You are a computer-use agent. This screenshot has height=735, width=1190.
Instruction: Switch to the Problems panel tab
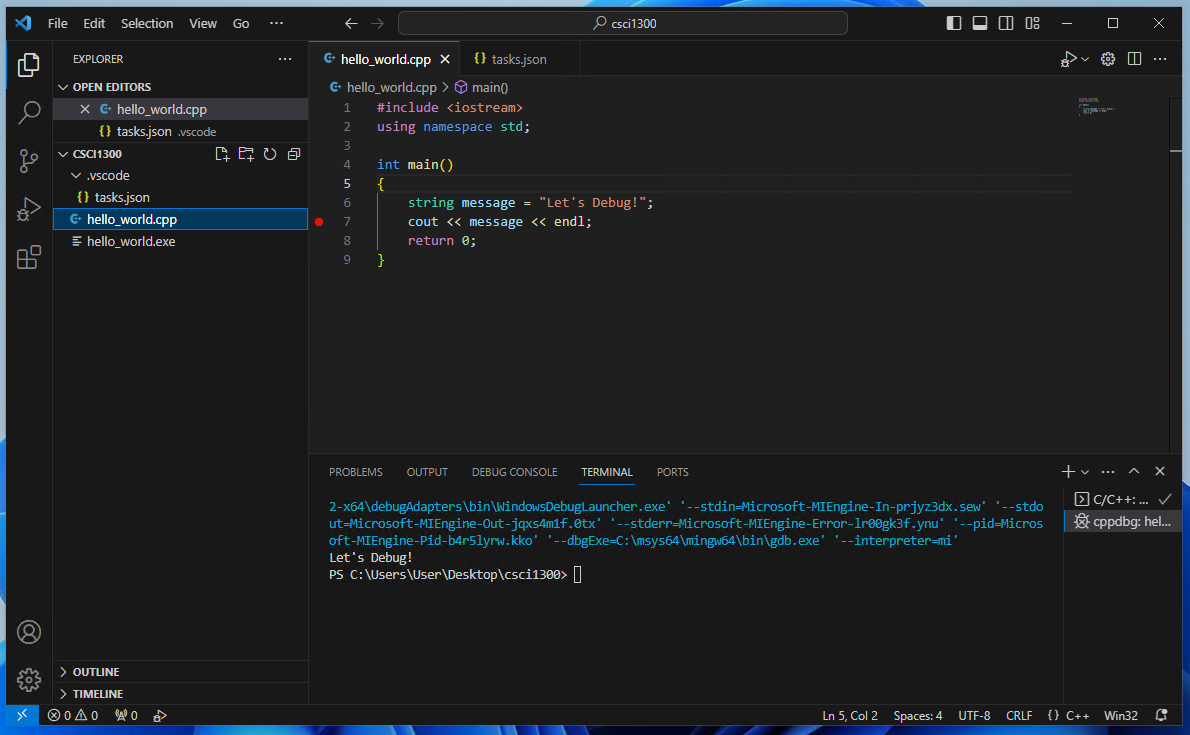coord(356,472)
